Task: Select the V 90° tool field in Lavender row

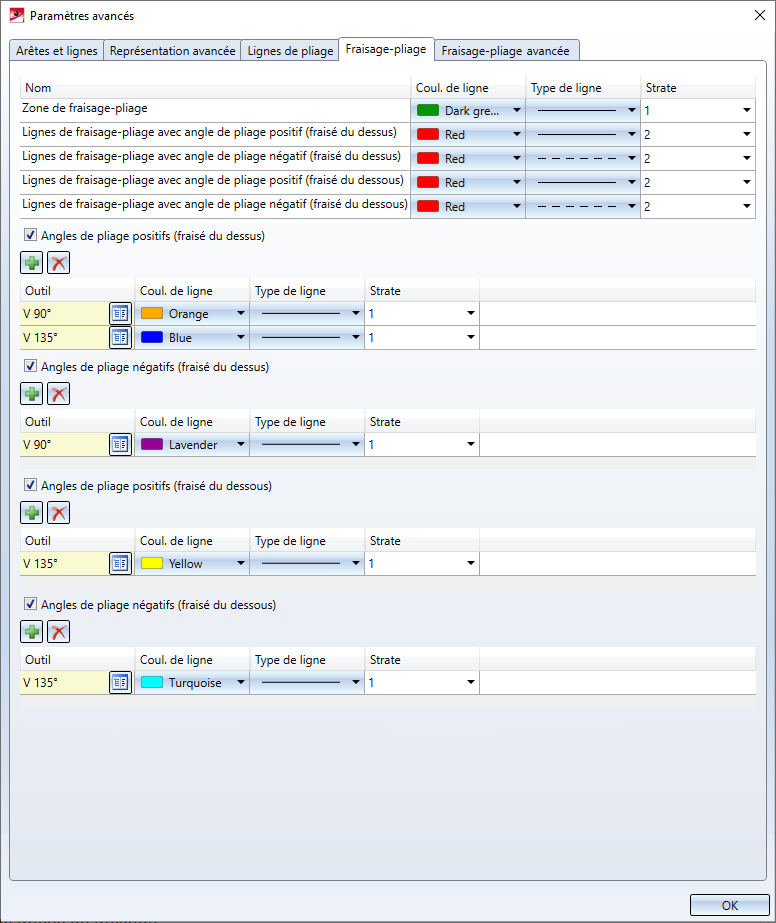Action: [x=63, y=444]
